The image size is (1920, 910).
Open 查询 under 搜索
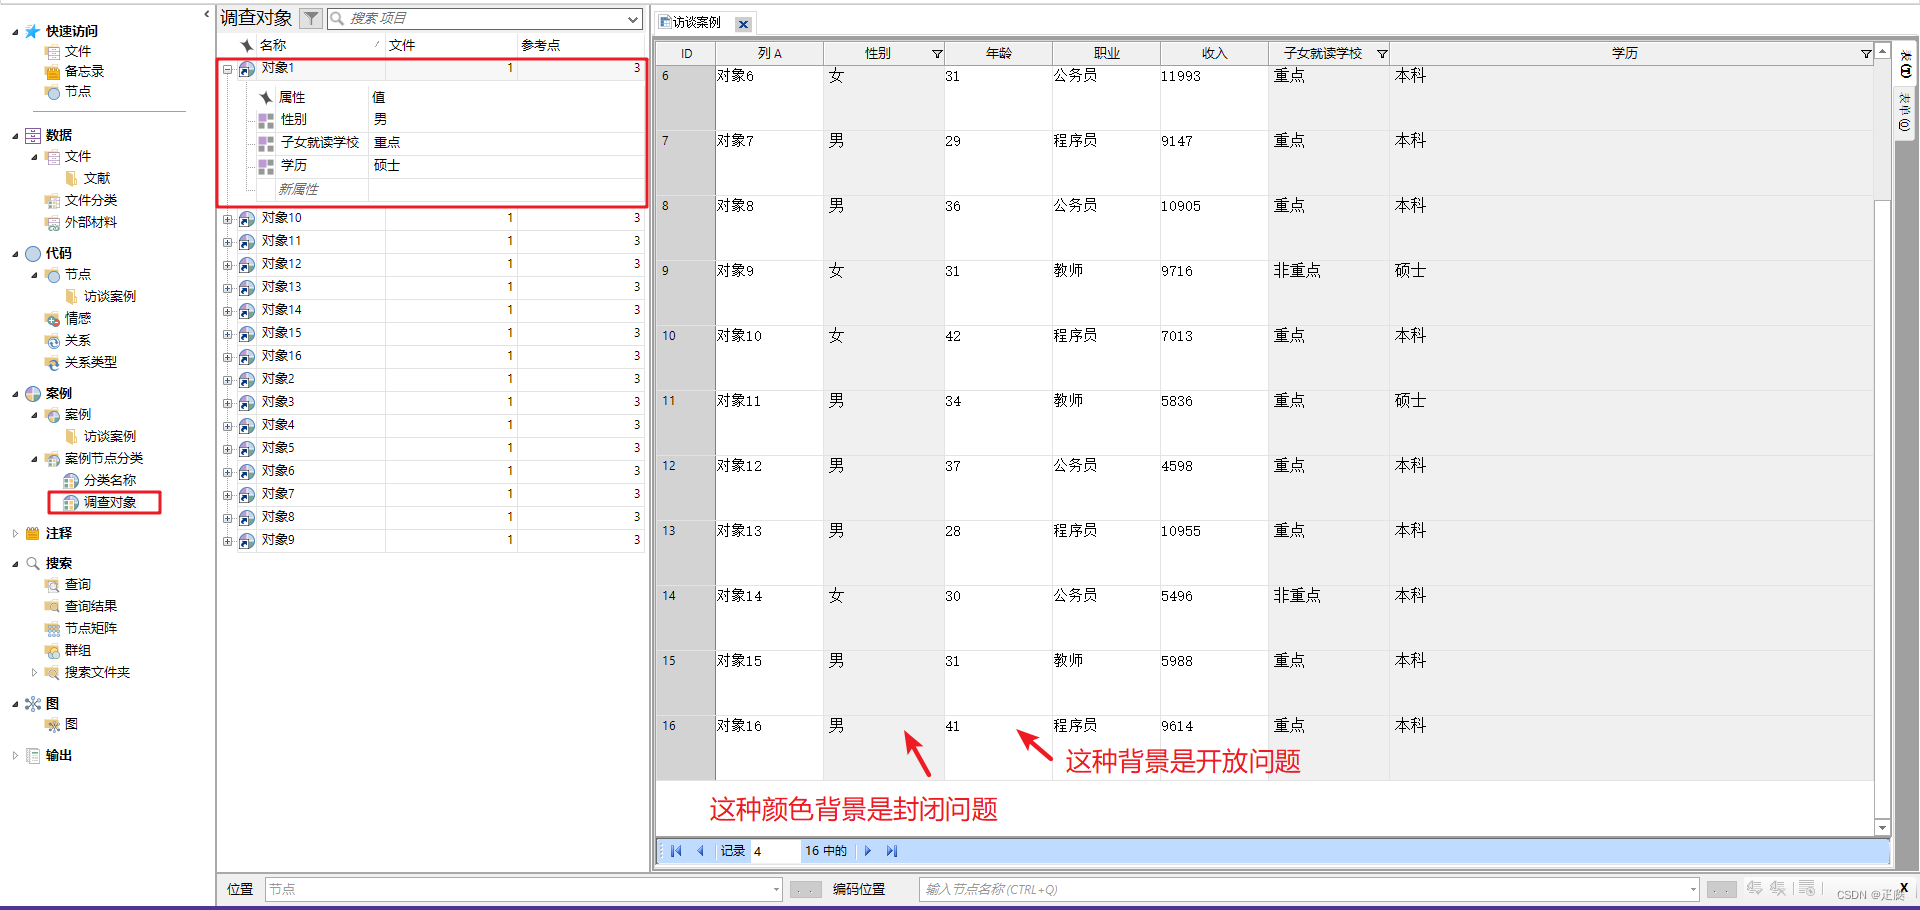coord(78,584)
